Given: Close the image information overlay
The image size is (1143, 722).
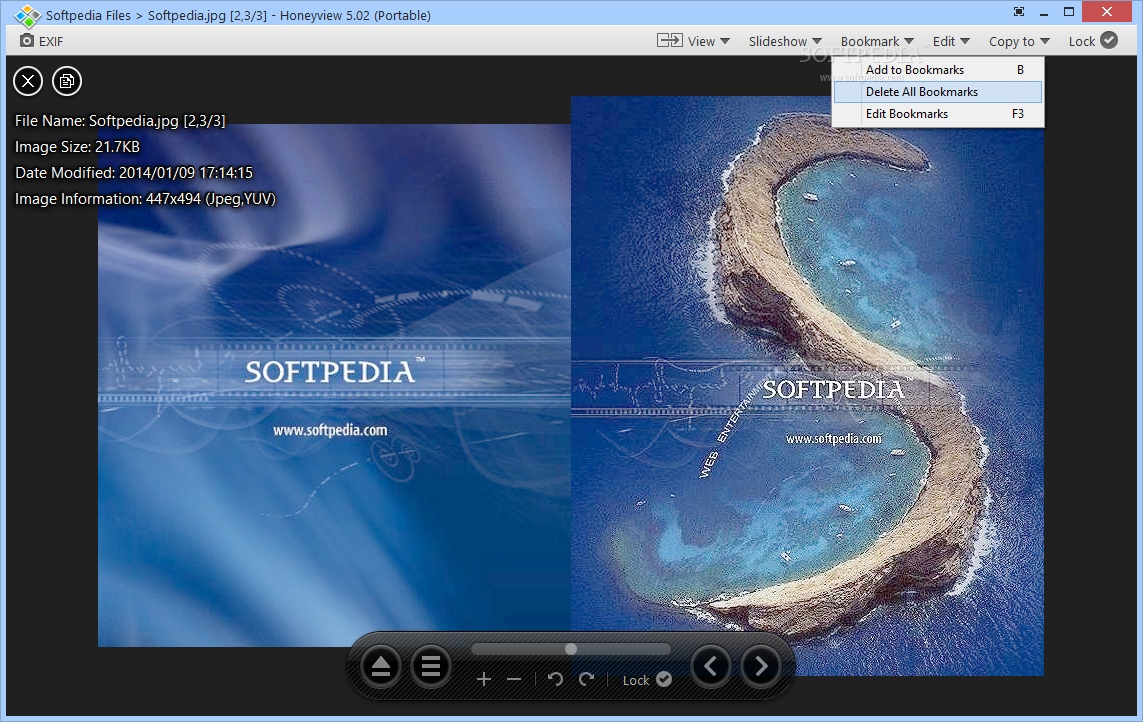Looking at the screenshot, I should [28, 81].
